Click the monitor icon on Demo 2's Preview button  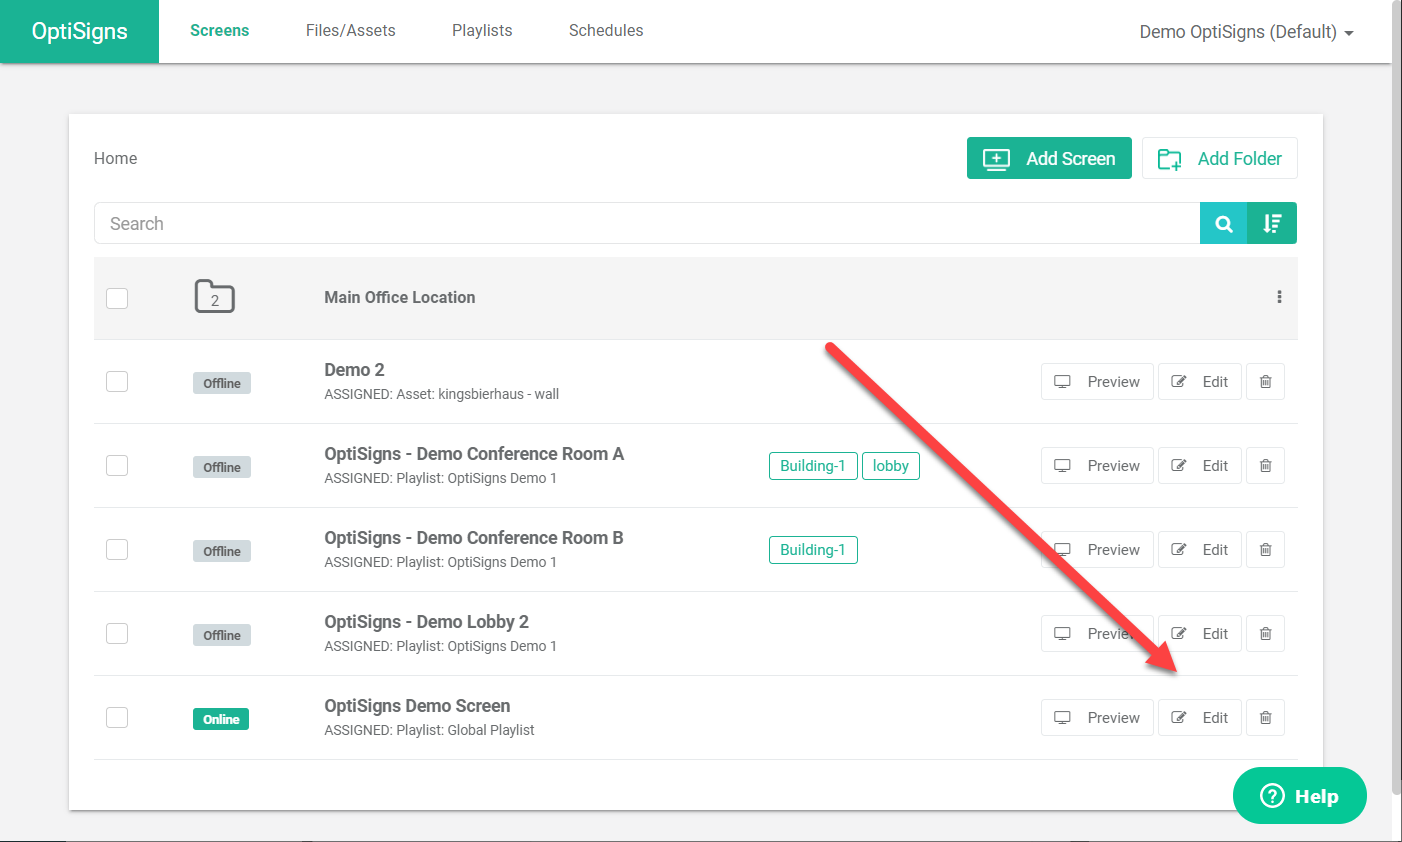pos(1062,381)
